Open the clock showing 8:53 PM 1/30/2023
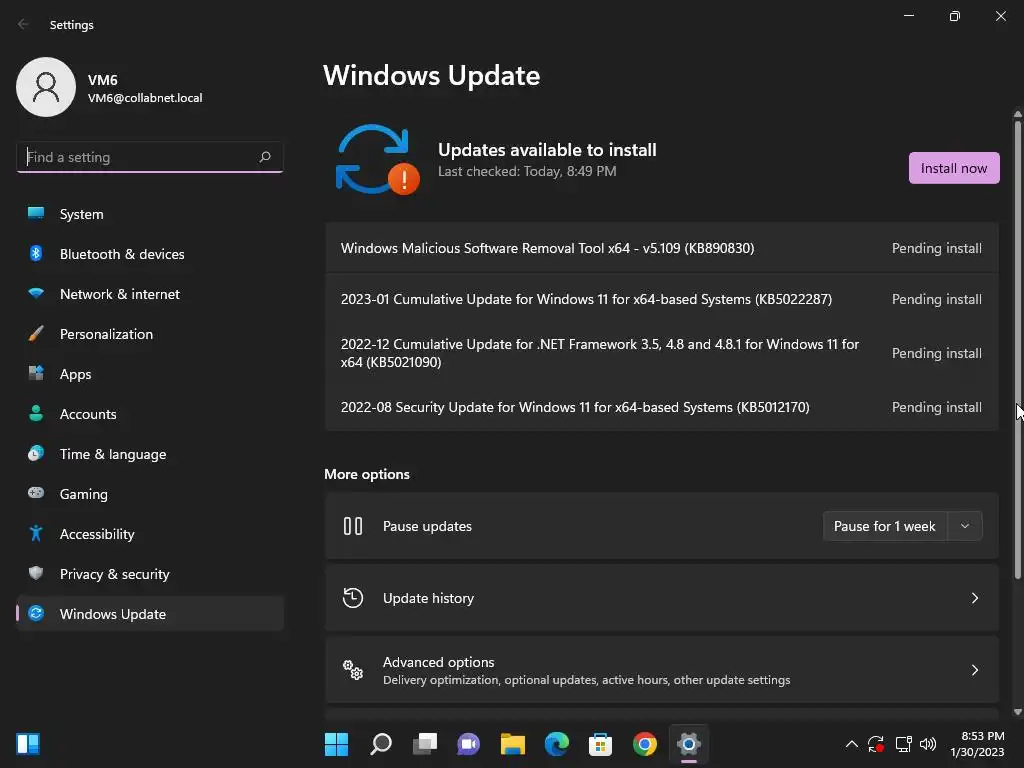This screenshot has width=1024, height=768. [977, 744]
